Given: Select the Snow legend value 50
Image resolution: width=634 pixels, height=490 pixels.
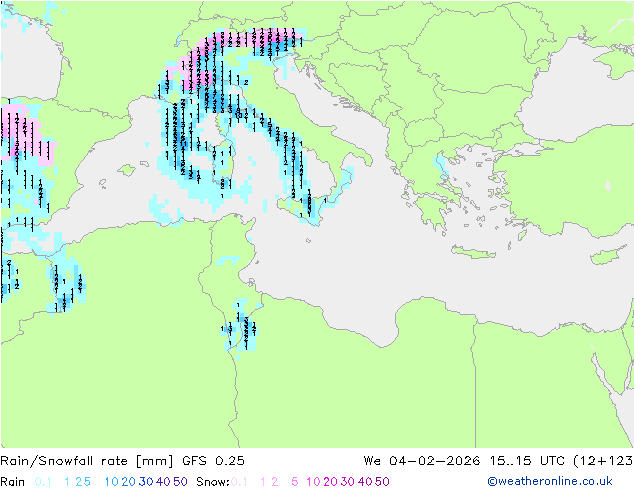Looking at the screenshot, I should click(382, 482).
